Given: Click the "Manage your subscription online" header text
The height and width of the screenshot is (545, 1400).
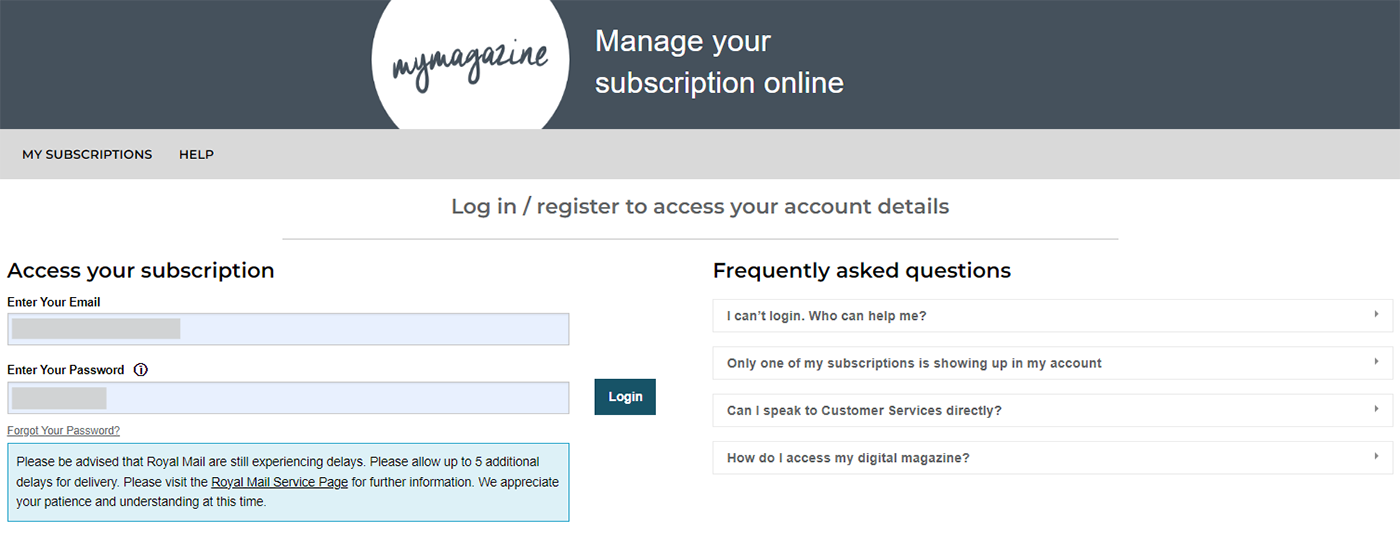Looking at the screenshot, I should point(719,62).
